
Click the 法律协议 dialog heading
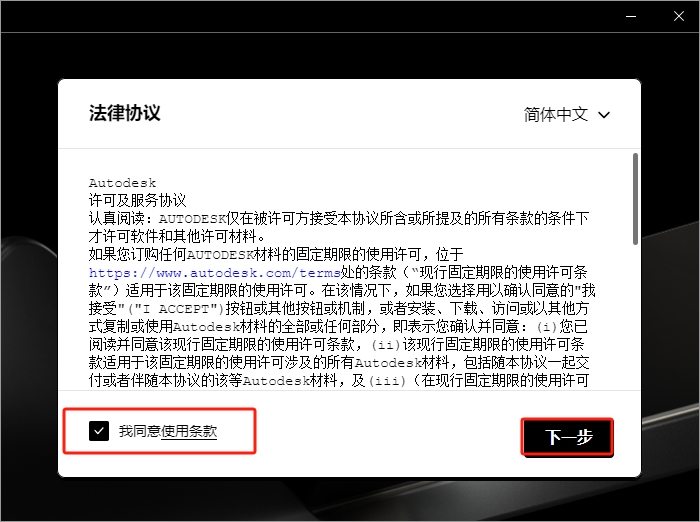coord(124,113)
